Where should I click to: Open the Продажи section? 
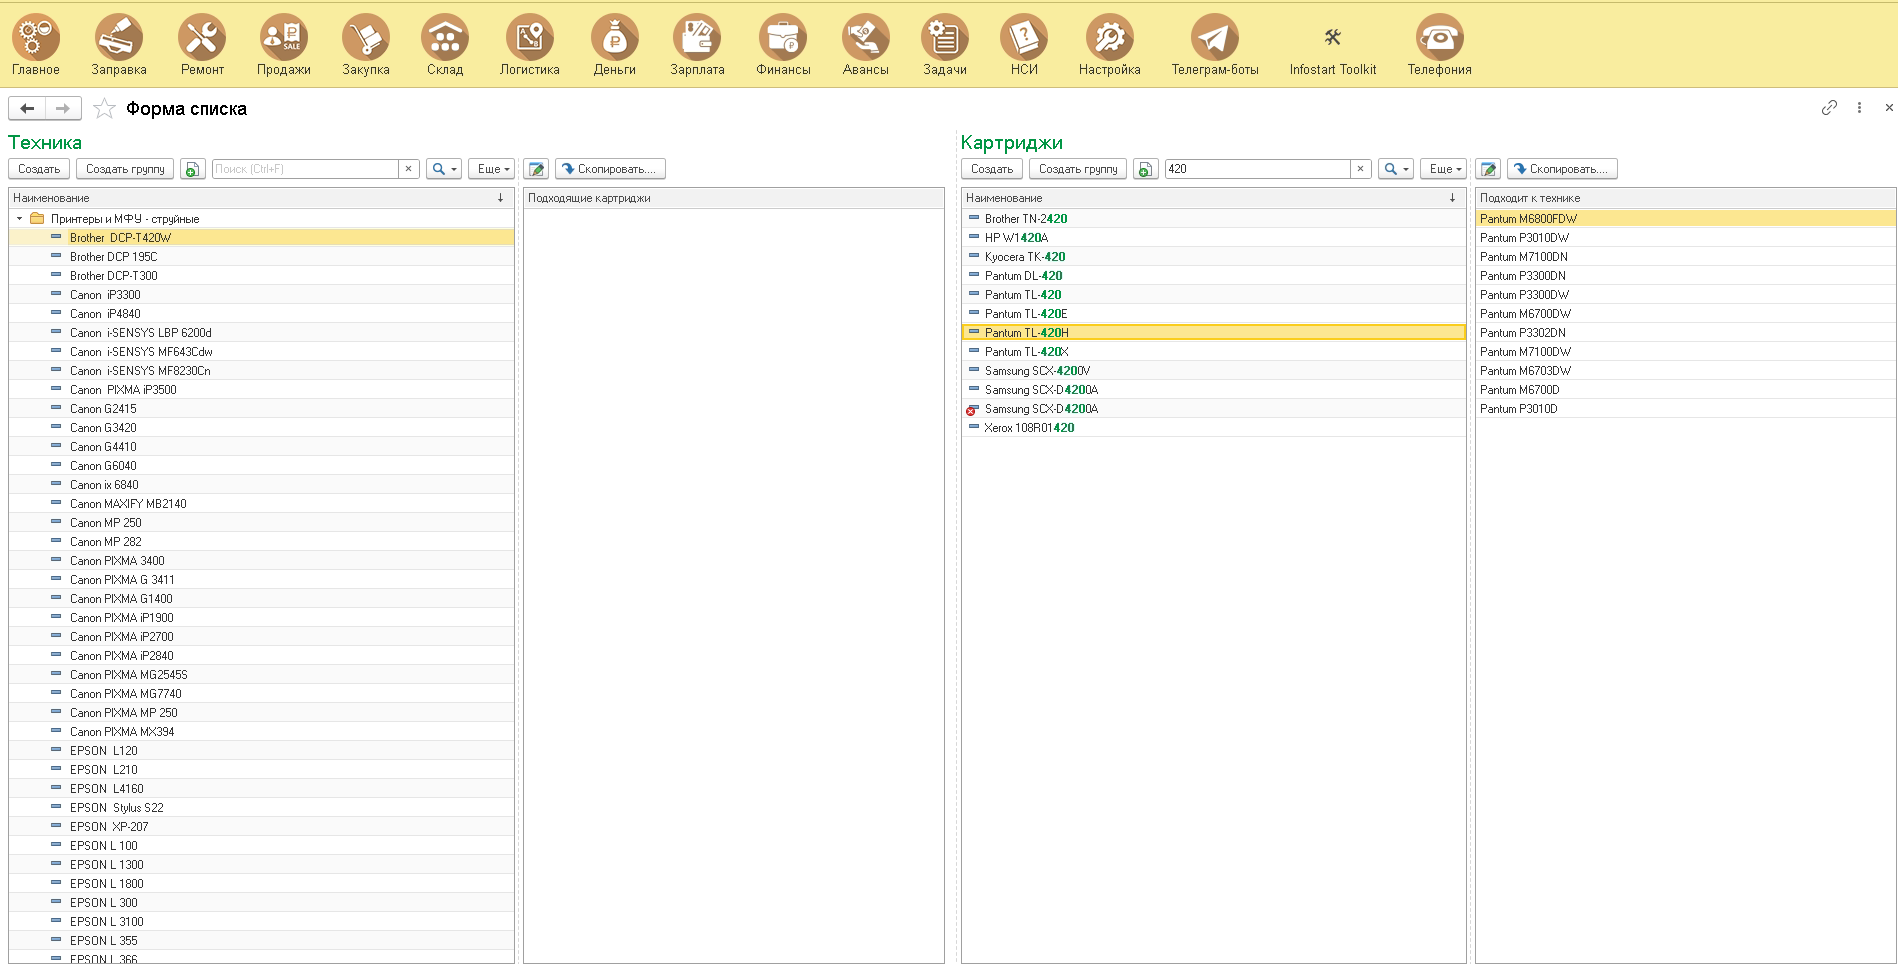tap(284, 46)
